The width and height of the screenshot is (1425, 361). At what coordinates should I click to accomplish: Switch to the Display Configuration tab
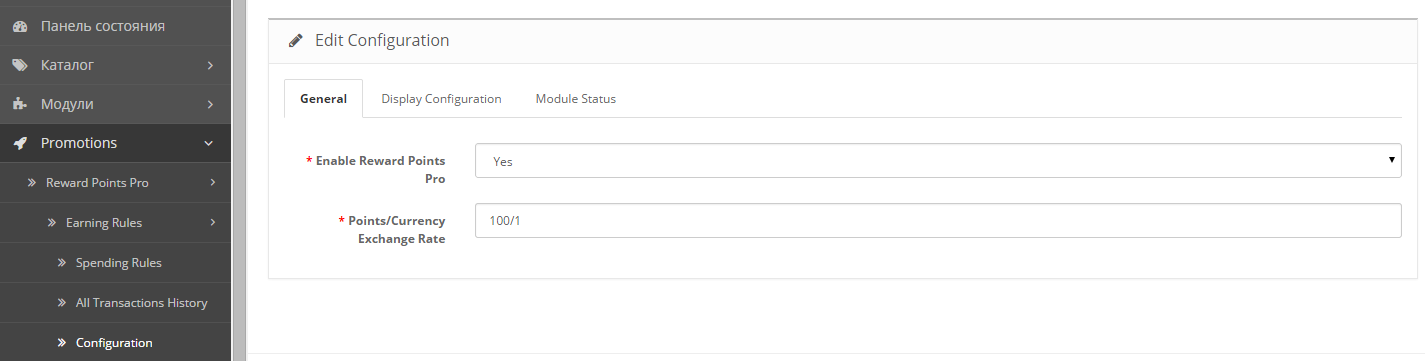coord(441,99)
